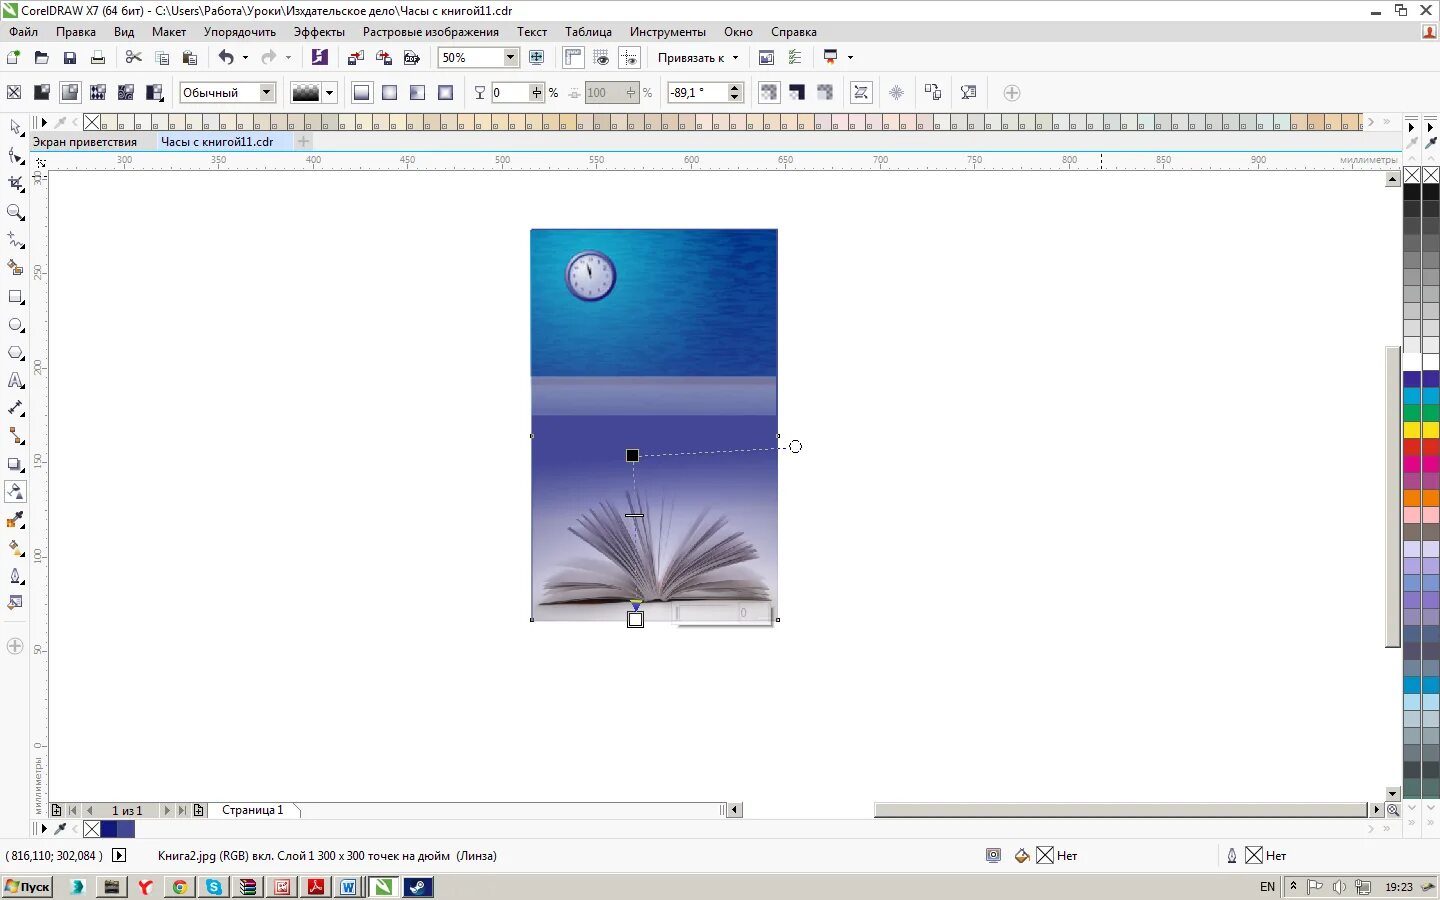Click the Publish to PDF icon

411,58
